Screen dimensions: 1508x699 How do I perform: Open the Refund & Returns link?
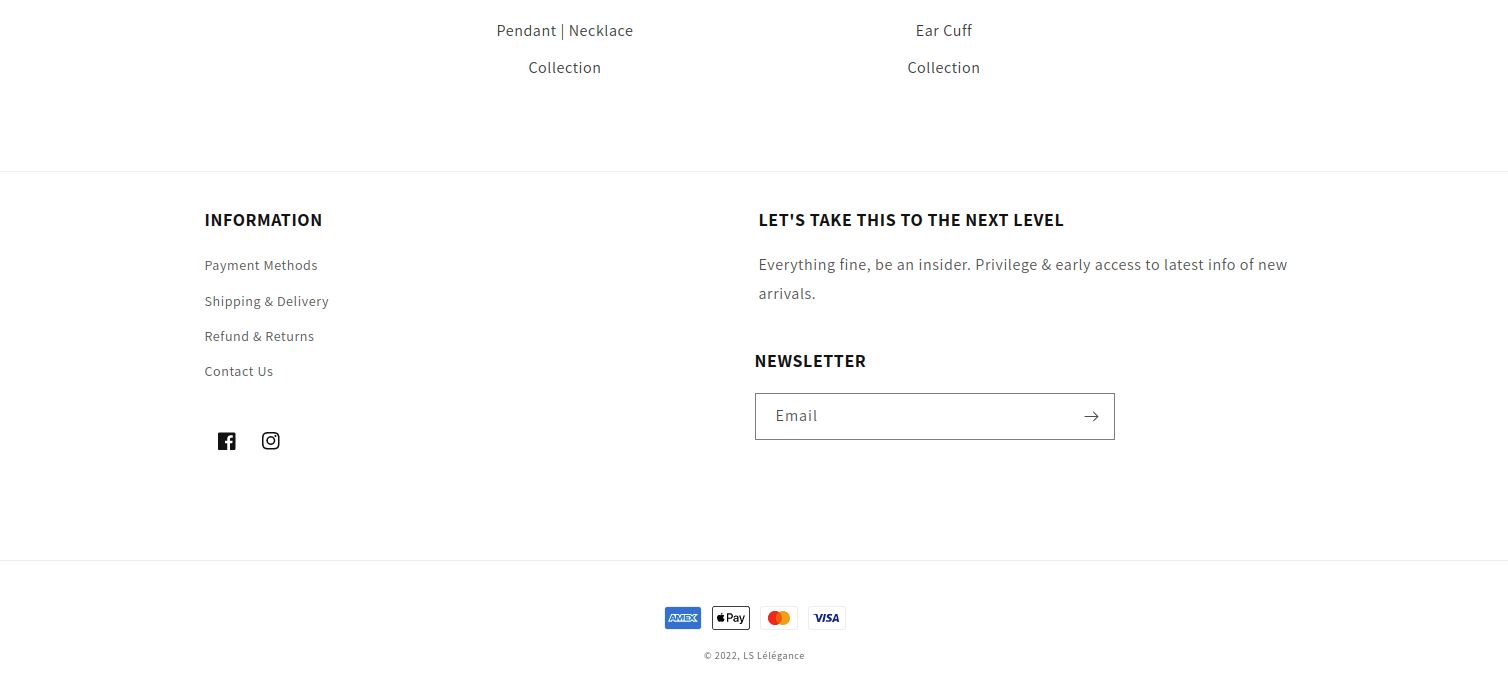[259, 336]
